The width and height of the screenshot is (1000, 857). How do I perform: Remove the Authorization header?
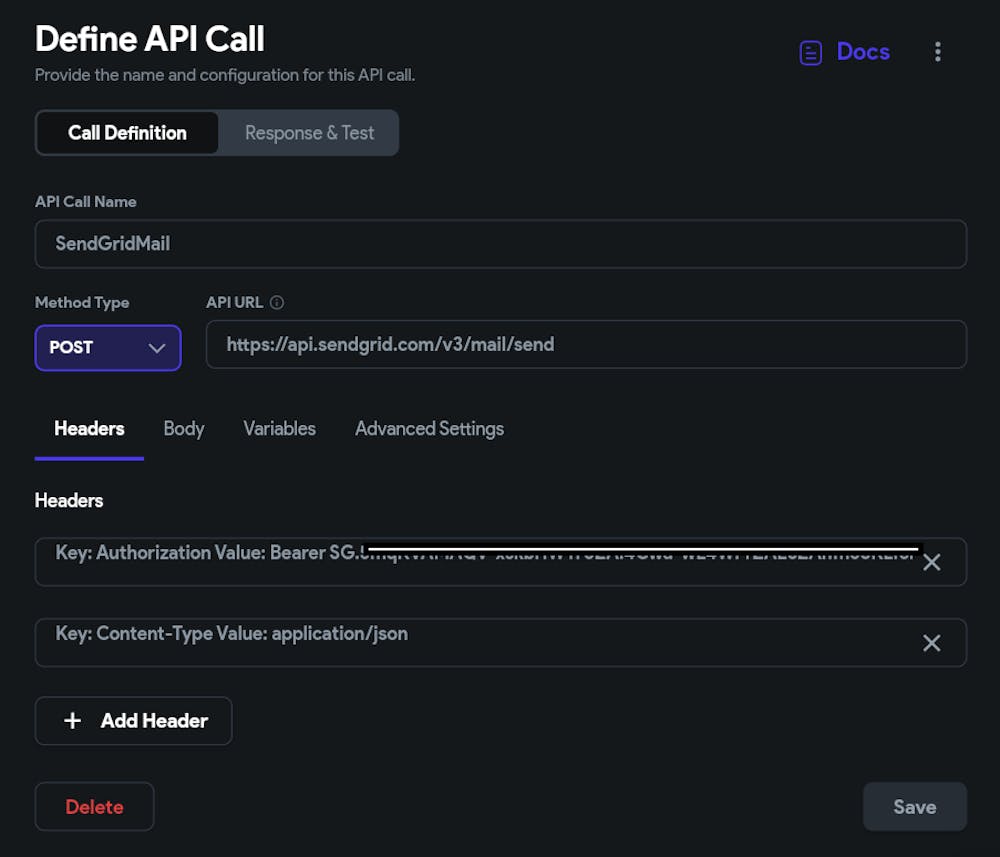click(x=932, y=562)
